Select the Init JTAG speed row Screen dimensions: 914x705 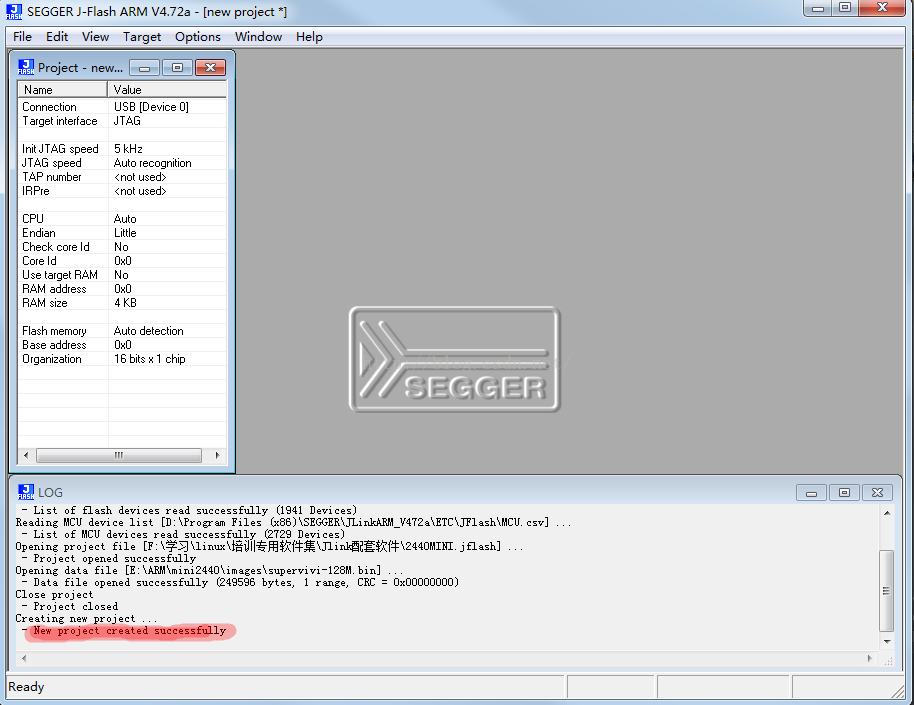(122, 149)
